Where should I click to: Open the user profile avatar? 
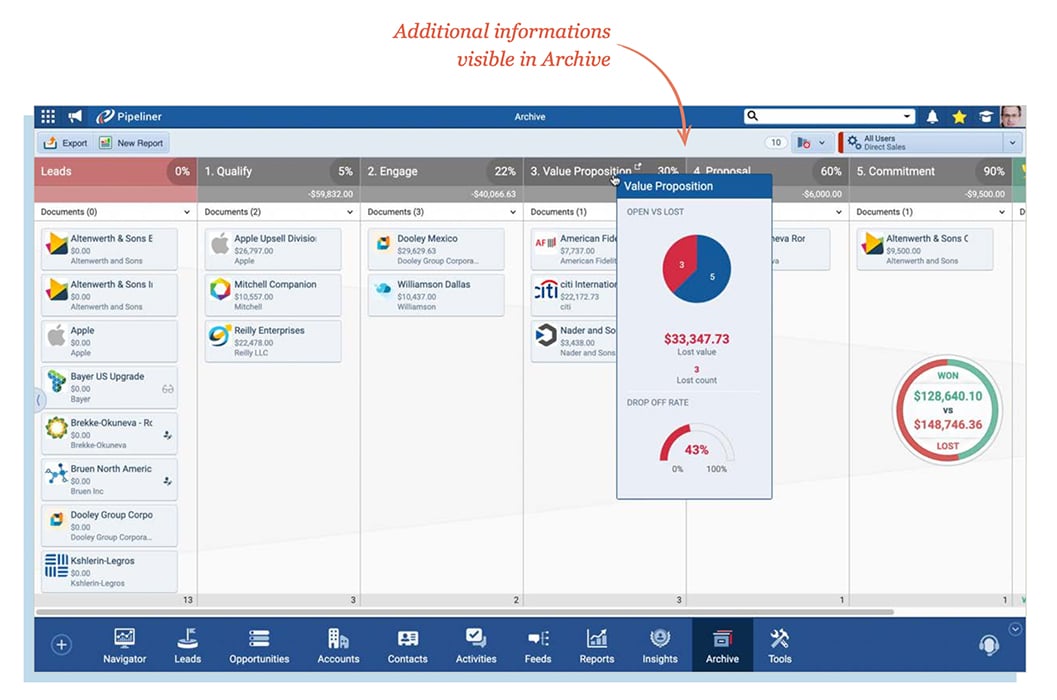click(1012, 117)
